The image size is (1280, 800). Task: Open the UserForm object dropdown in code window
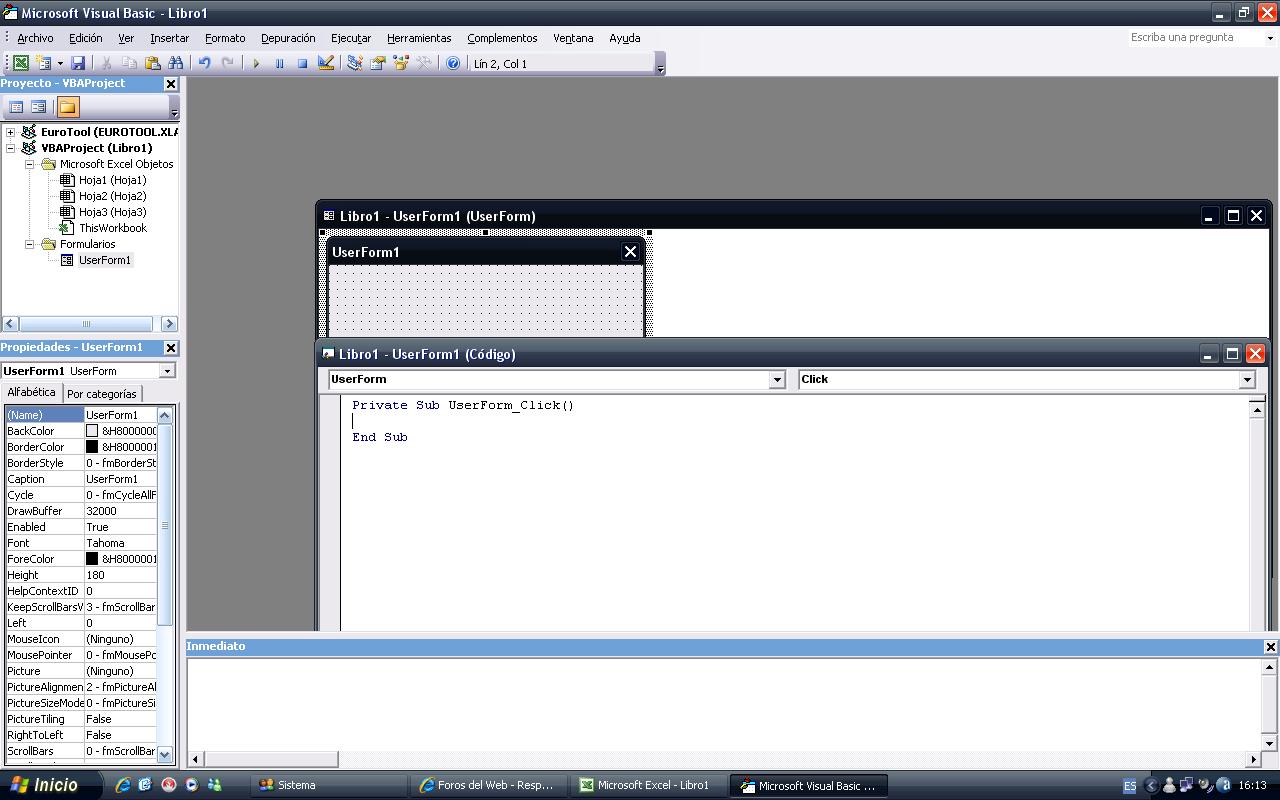(777, 380)
